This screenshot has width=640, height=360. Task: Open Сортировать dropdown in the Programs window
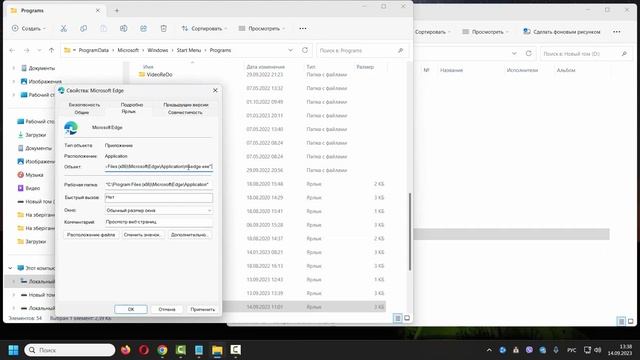pyautogui.click(x=204, y=29)
